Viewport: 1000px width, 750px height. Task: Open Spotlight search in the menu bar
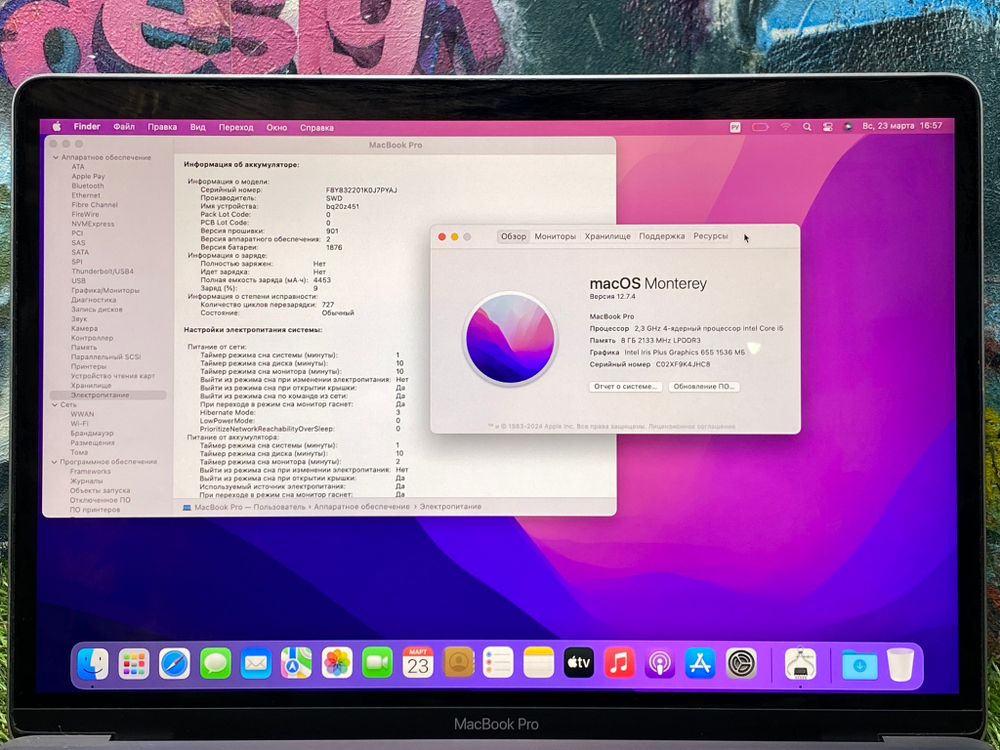coord(807,127)
